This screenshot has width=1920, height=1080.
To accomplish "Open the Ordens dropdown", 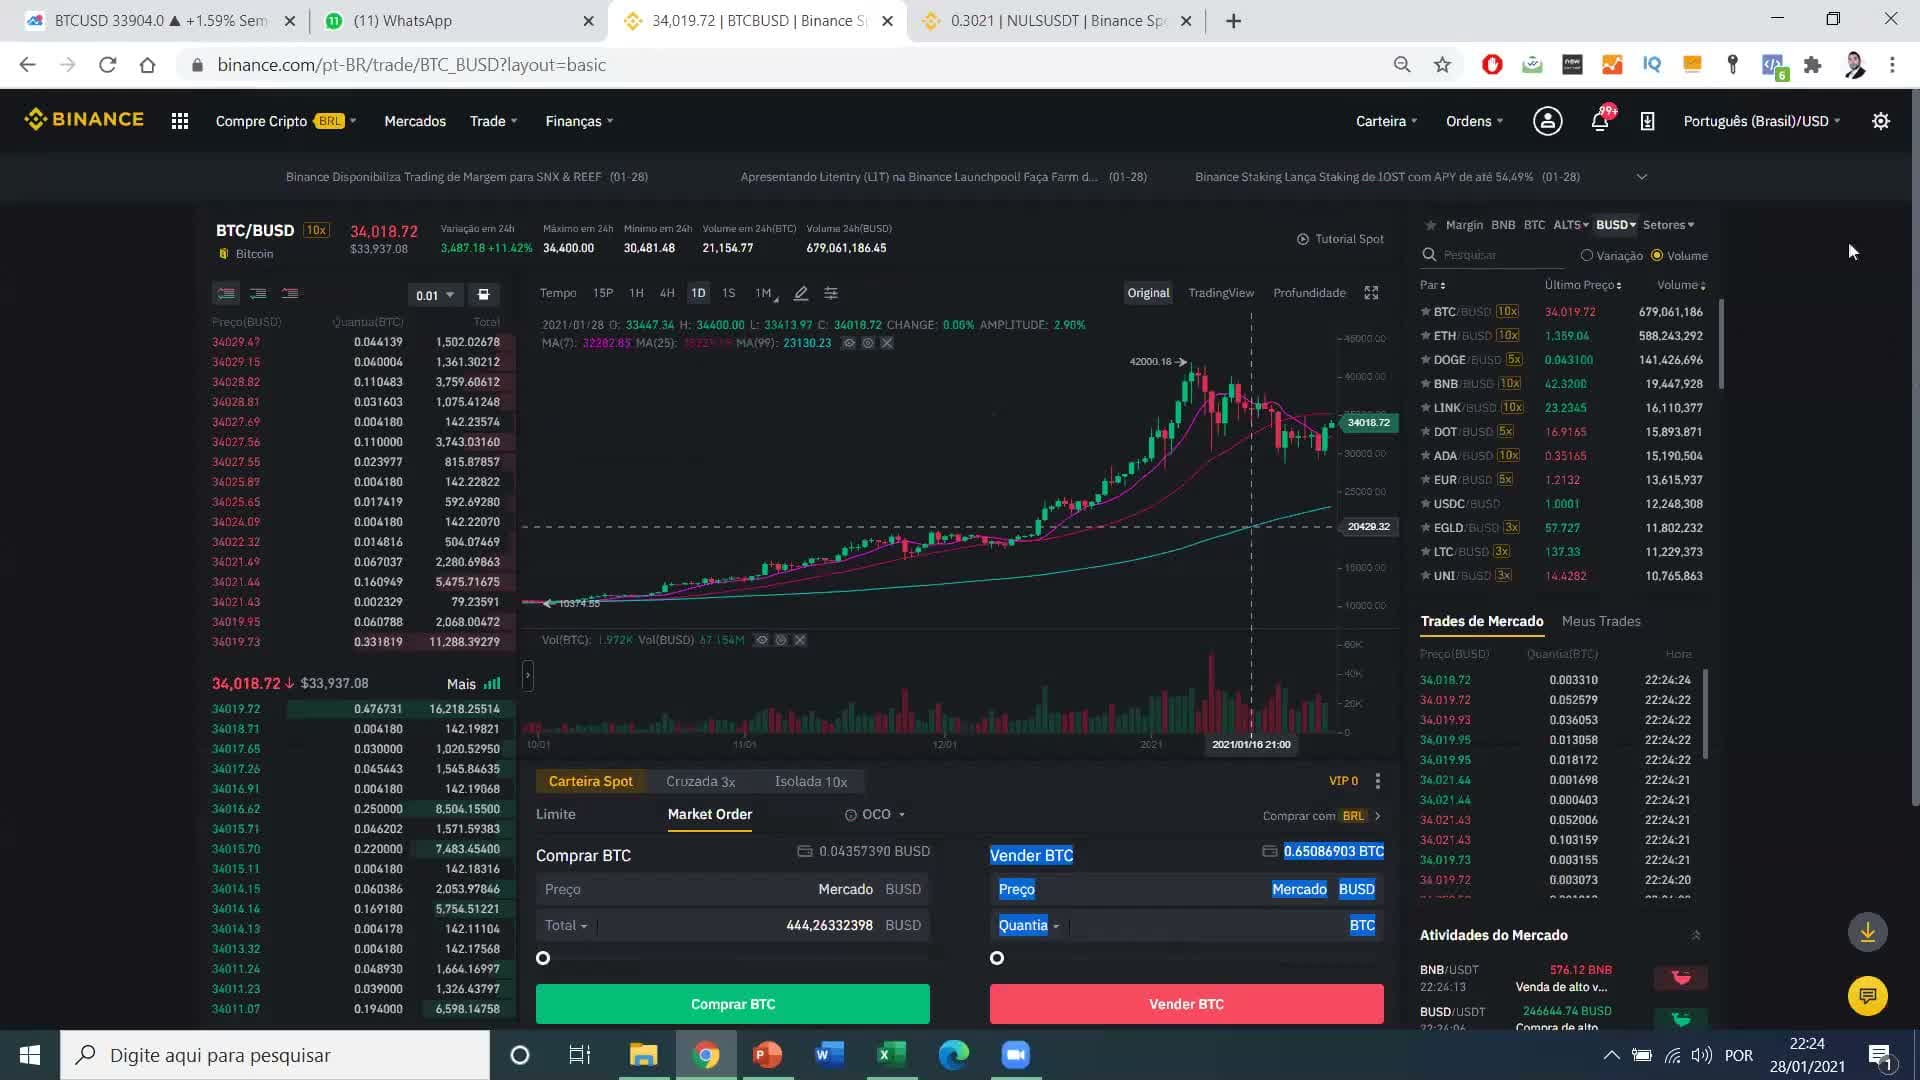I will point(1474,121).
